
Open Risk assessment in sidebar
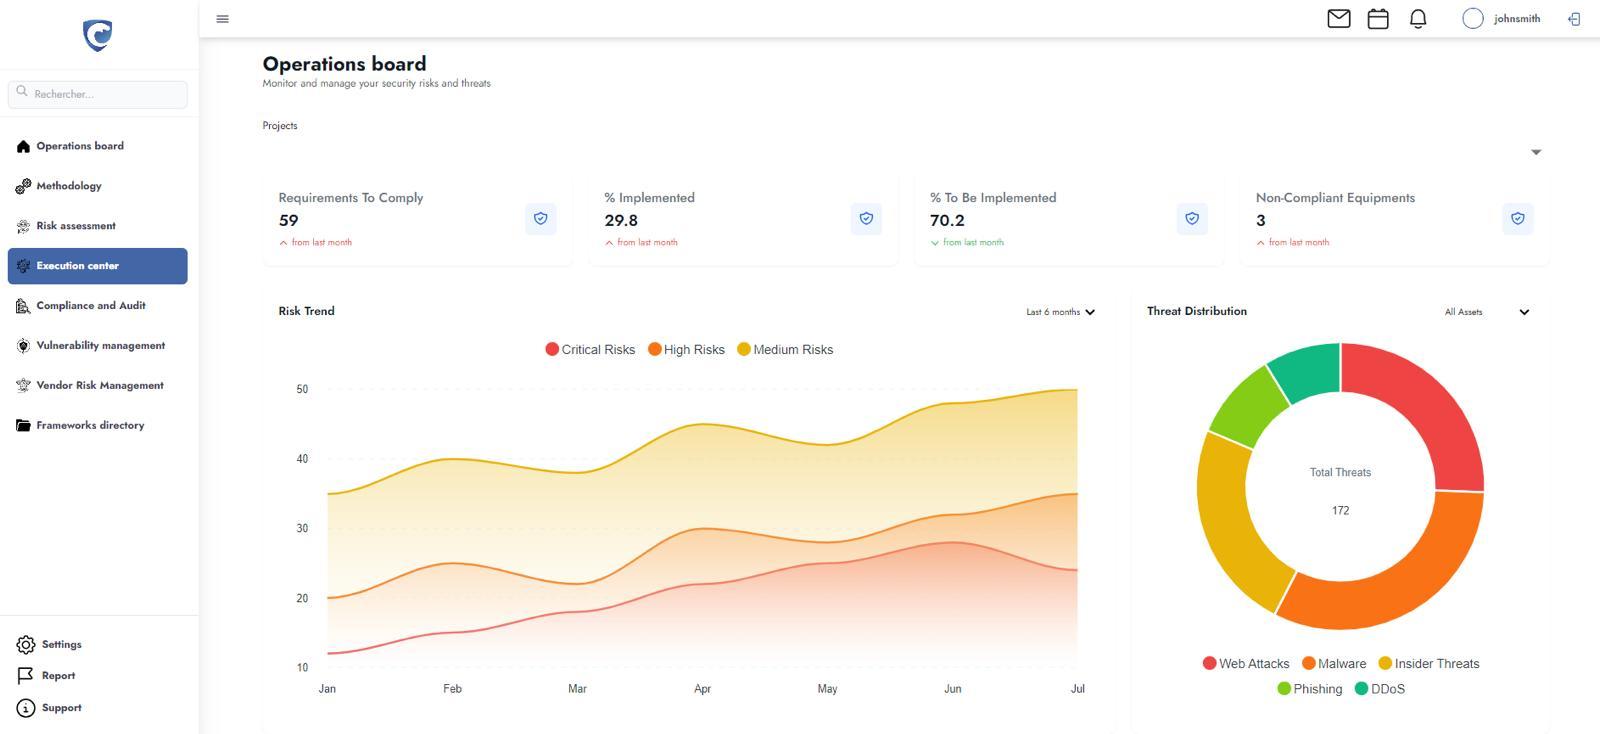[76, 226]
